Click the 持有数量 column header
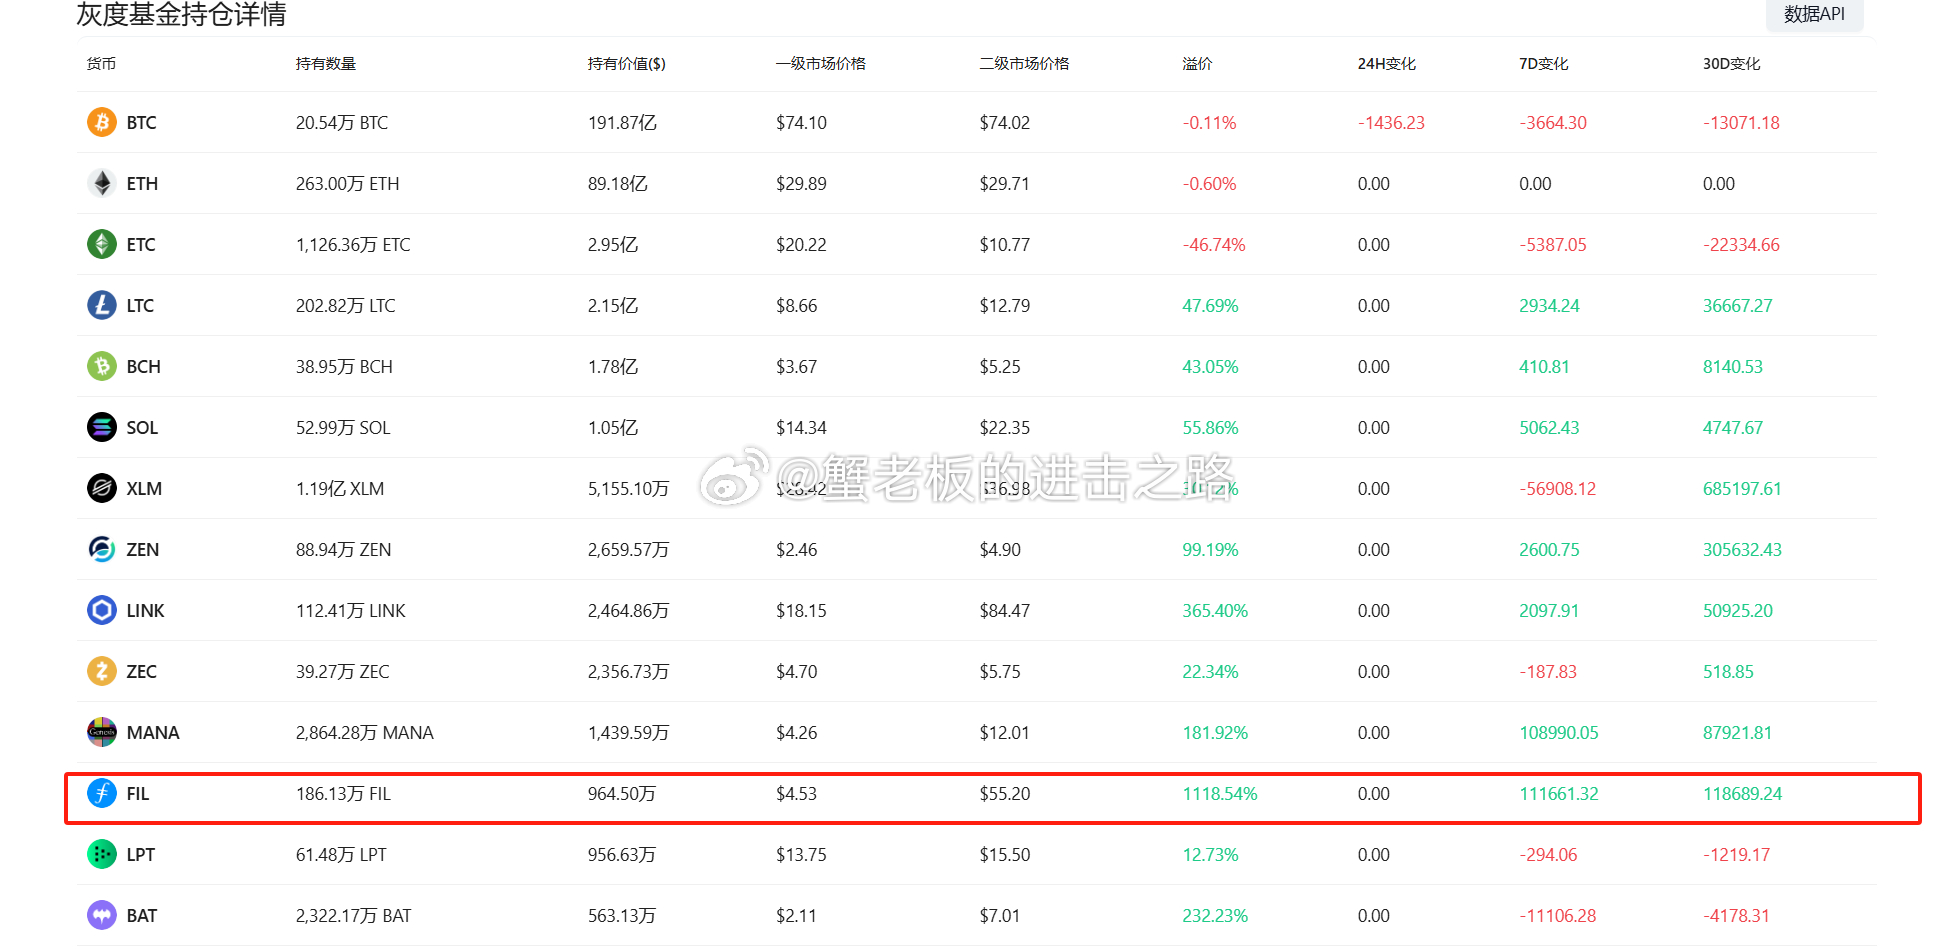1937x952 pixels. coord(326,63)
